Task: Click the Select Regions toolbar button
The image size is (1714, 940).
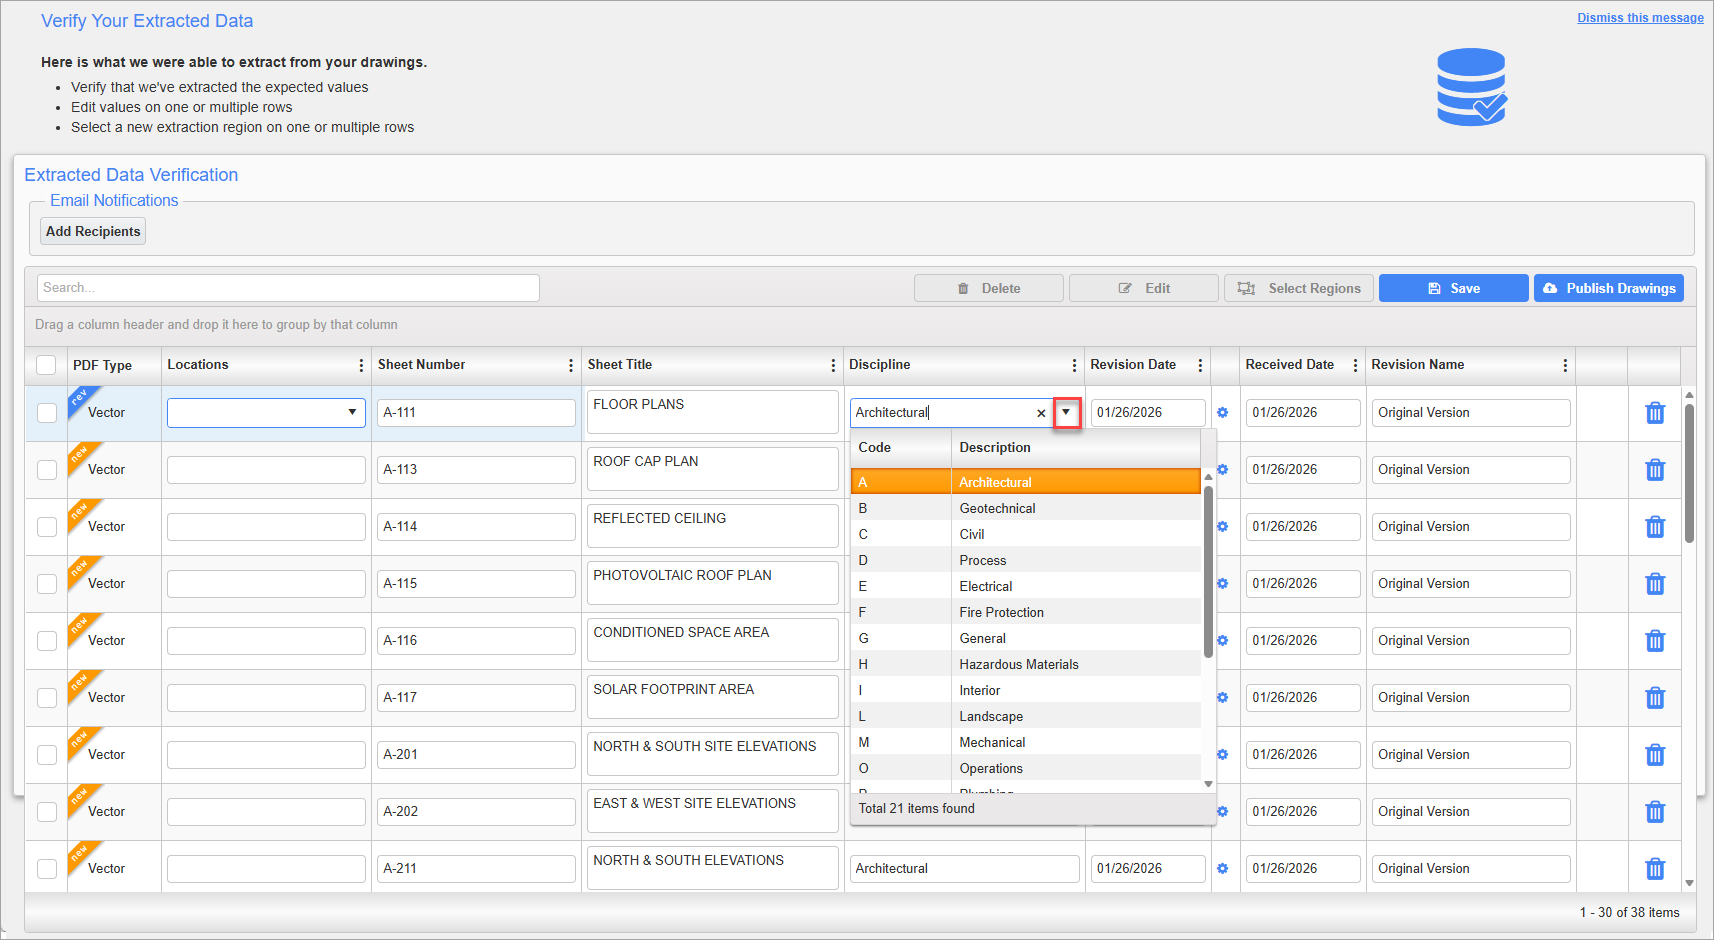Action: tap(1299, 288)
